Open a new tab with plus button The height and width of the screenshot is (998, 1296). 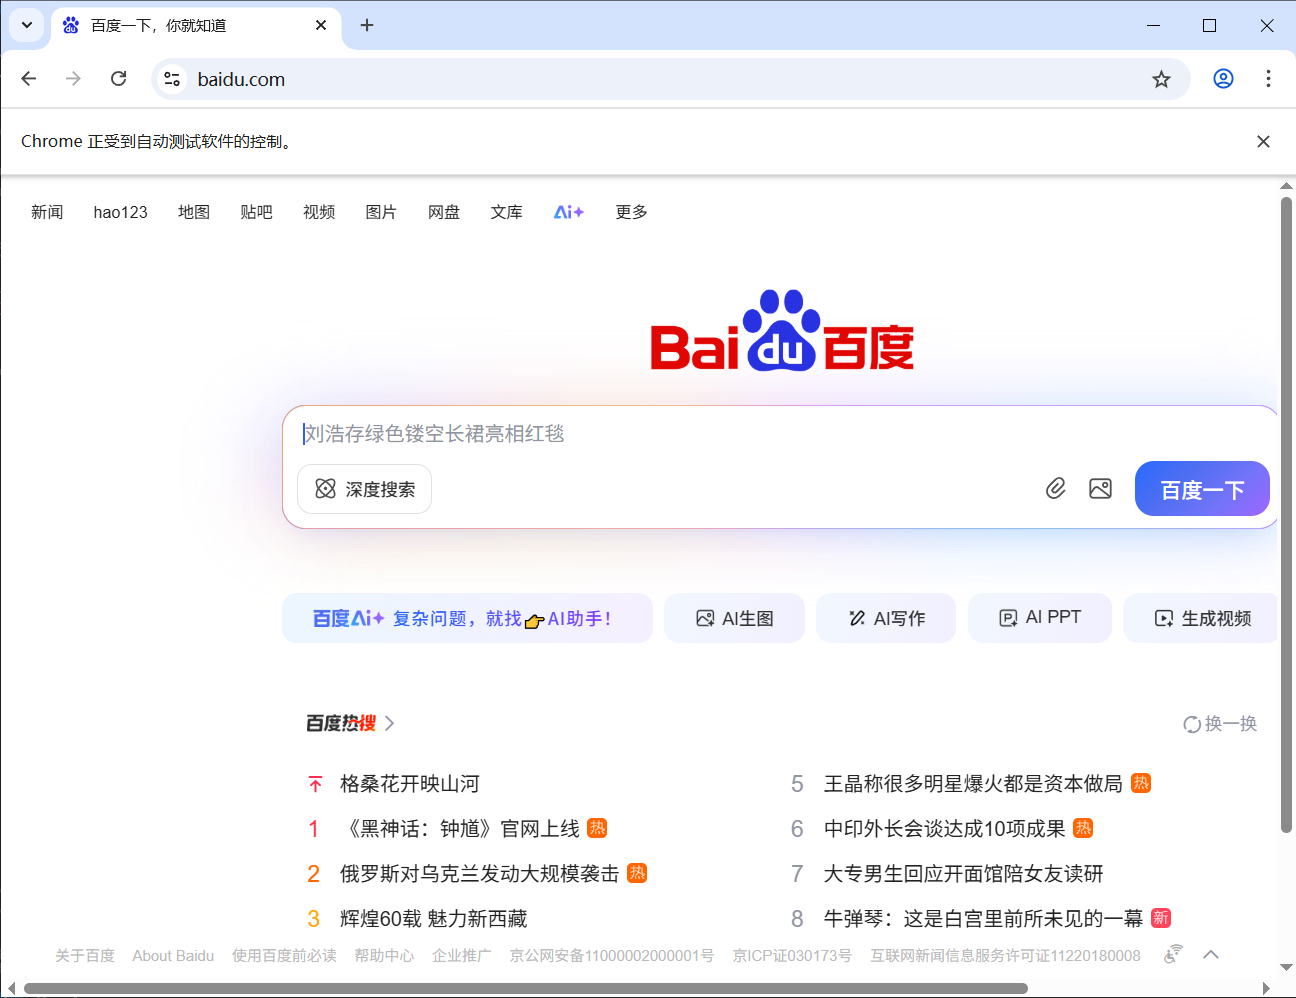(367, 25)
